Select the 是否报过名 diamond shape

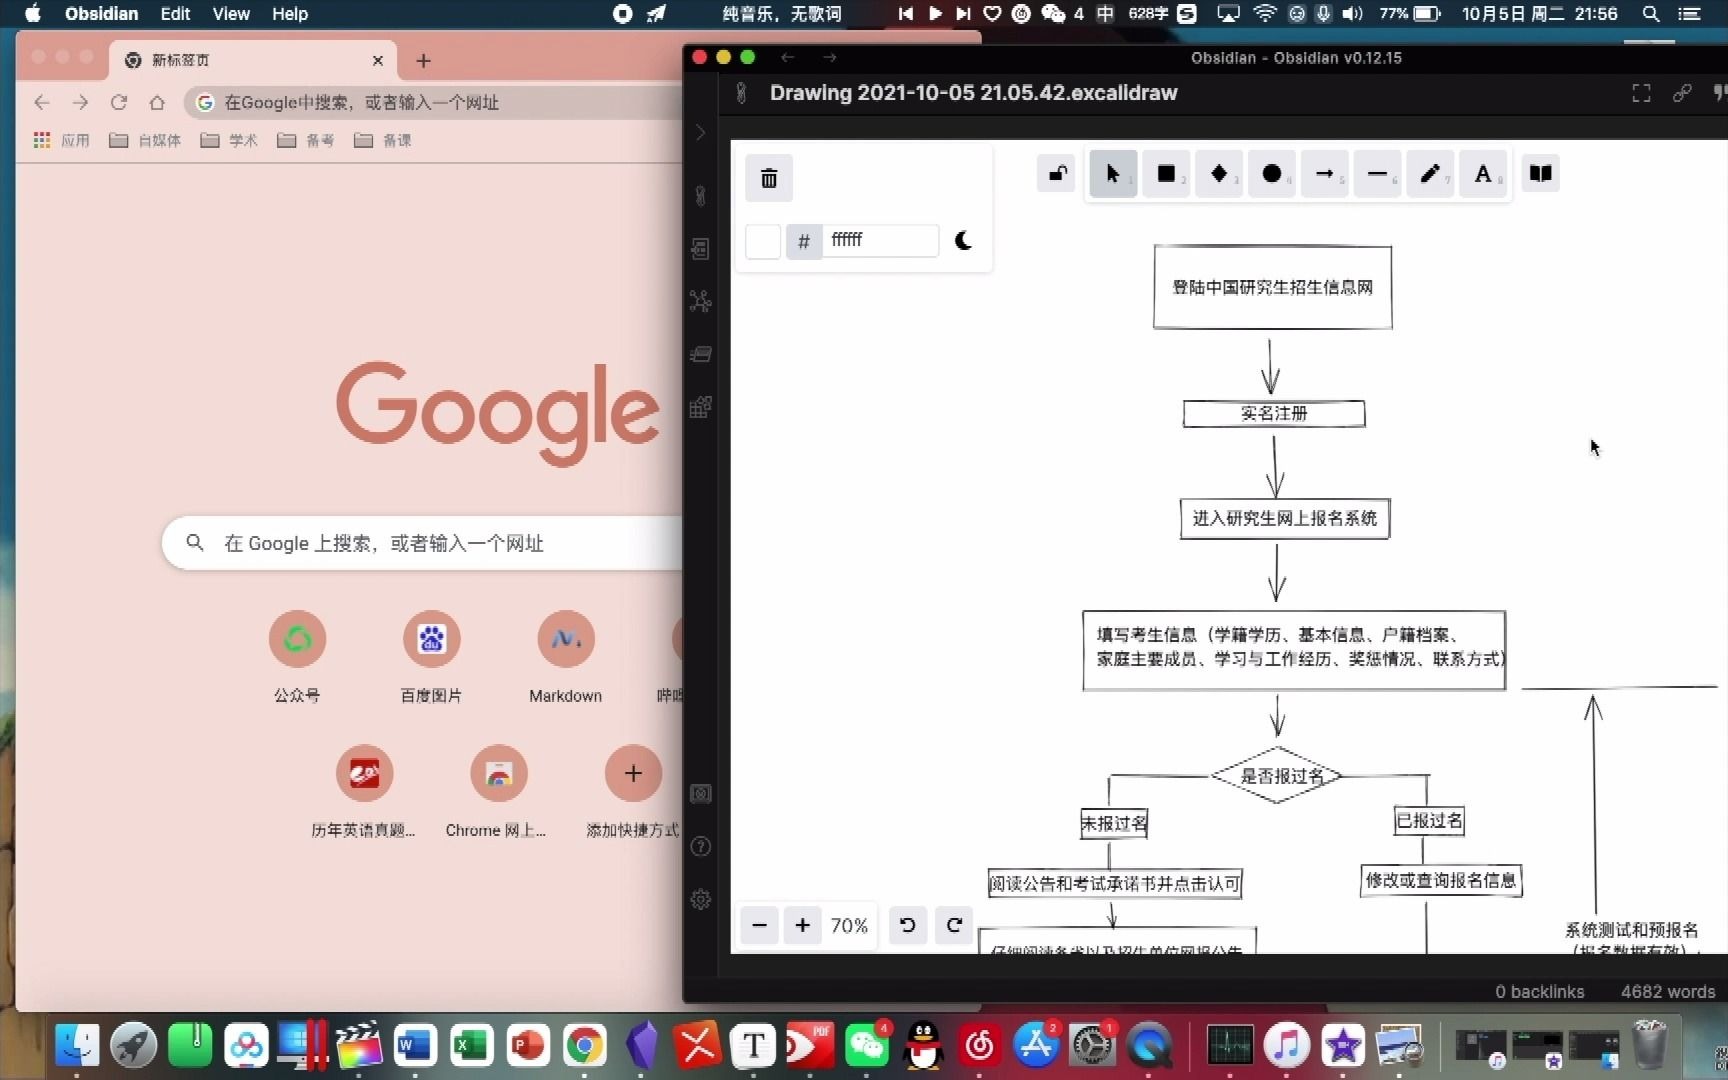click(1277, 775)
